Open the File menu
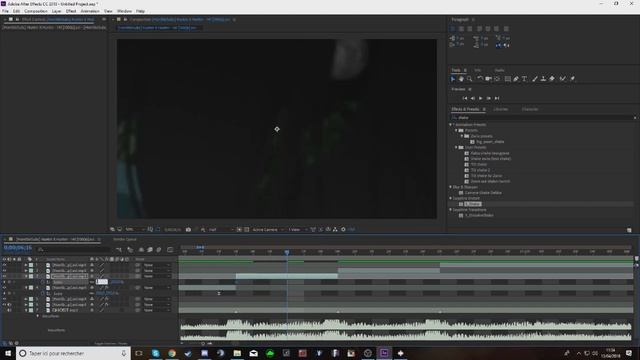 [5, 11]
